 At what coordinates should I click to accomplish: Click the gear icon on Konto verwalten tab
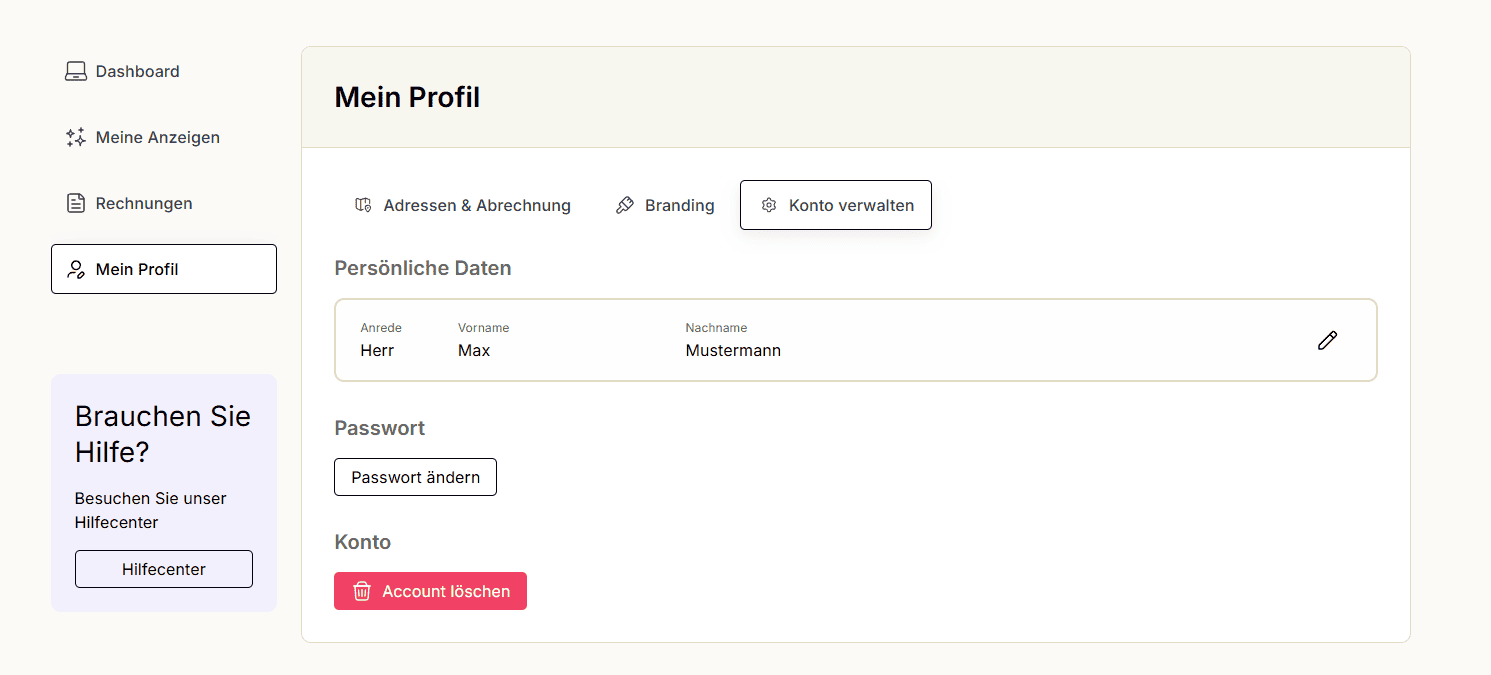[769, 205]
